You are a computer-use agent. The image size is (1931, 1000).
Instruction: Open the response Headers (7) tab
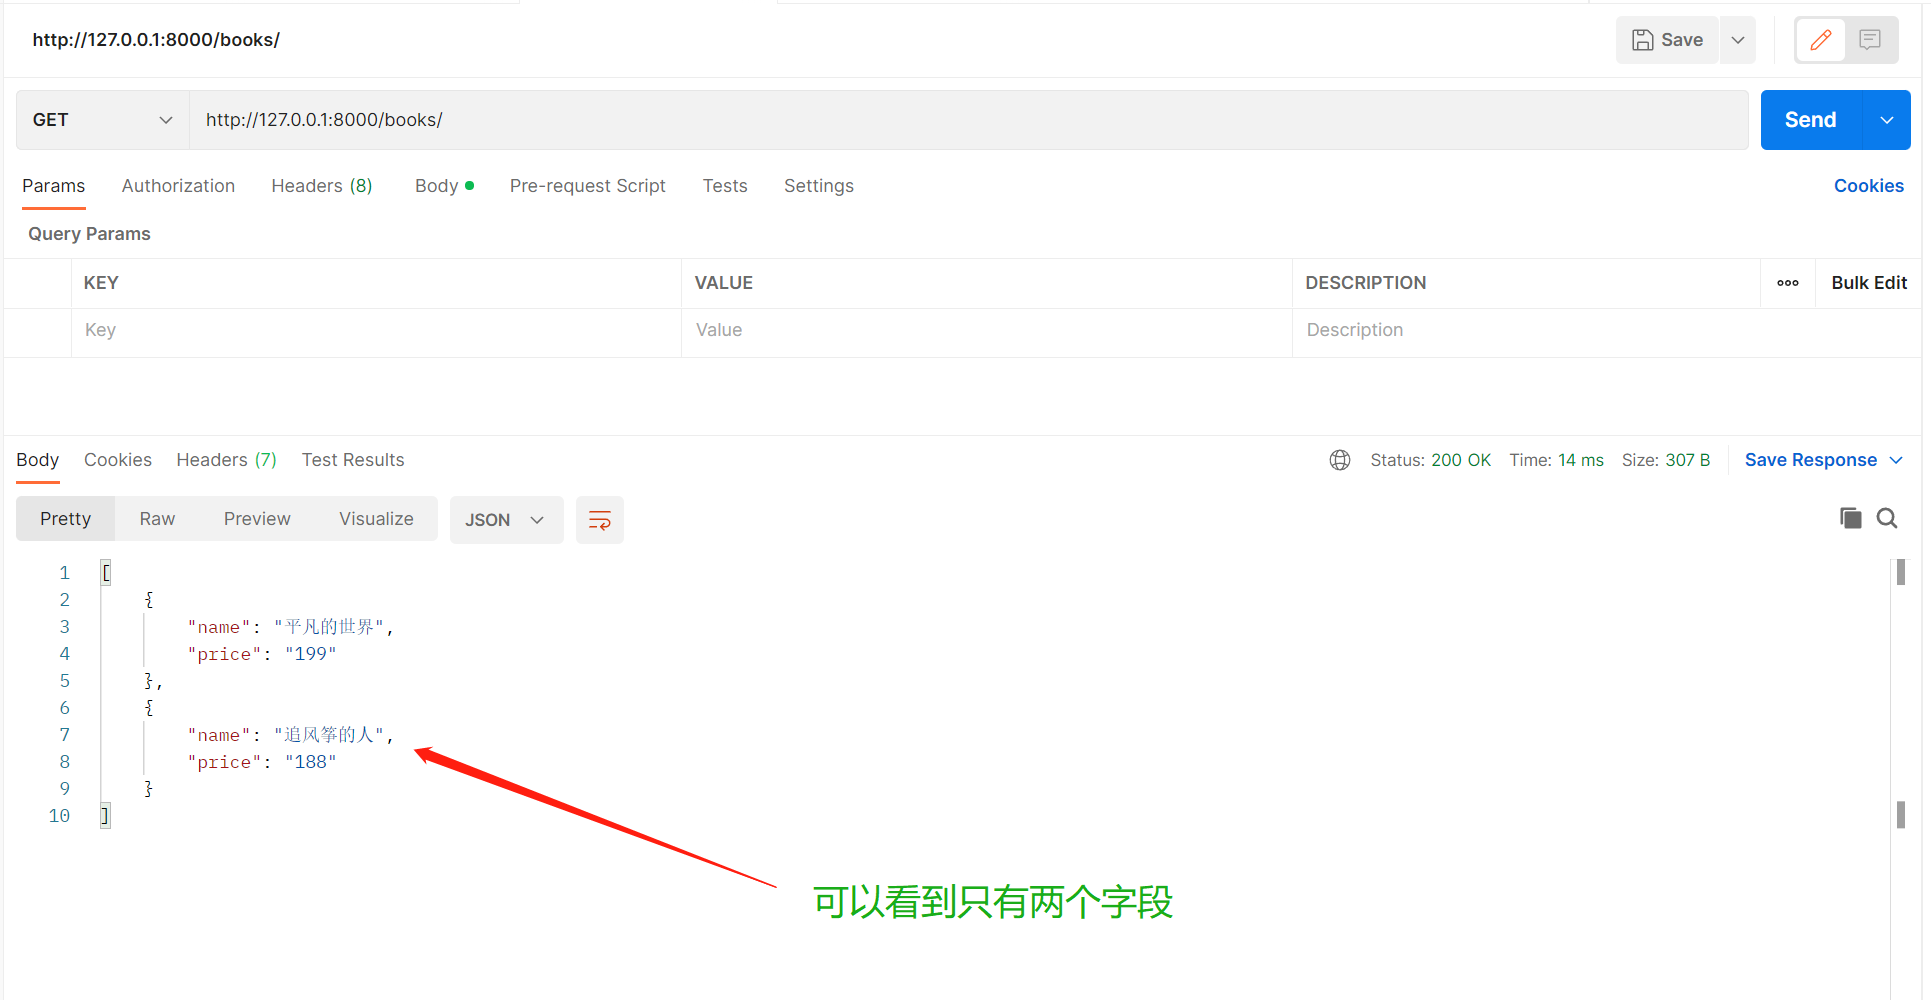[x=227, y=460]
